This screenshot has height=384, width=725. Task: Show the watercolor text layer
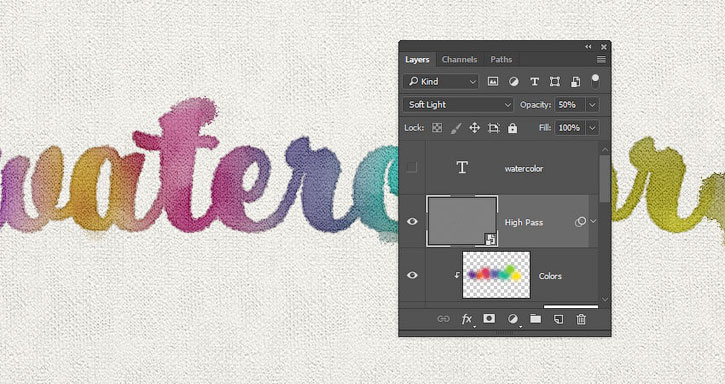412,167
